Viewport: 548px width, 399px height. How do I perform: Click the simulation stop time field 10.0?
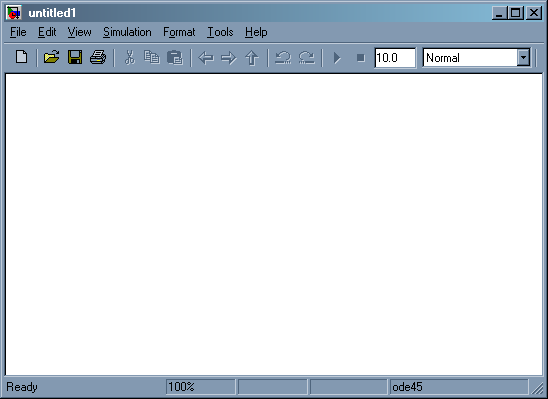coord(395,58)
